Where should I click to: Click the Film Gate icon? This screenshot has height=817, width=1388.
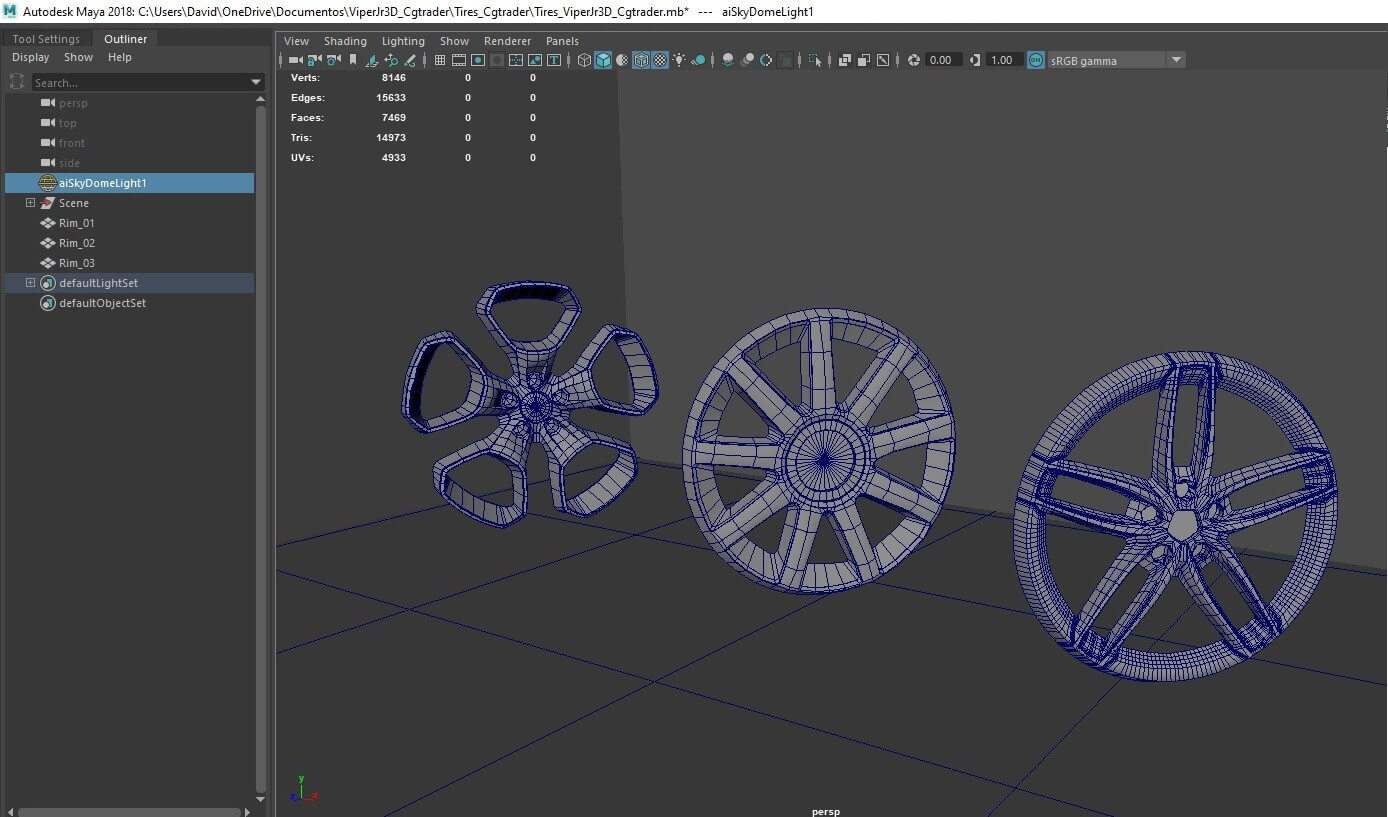click(459, 60)
